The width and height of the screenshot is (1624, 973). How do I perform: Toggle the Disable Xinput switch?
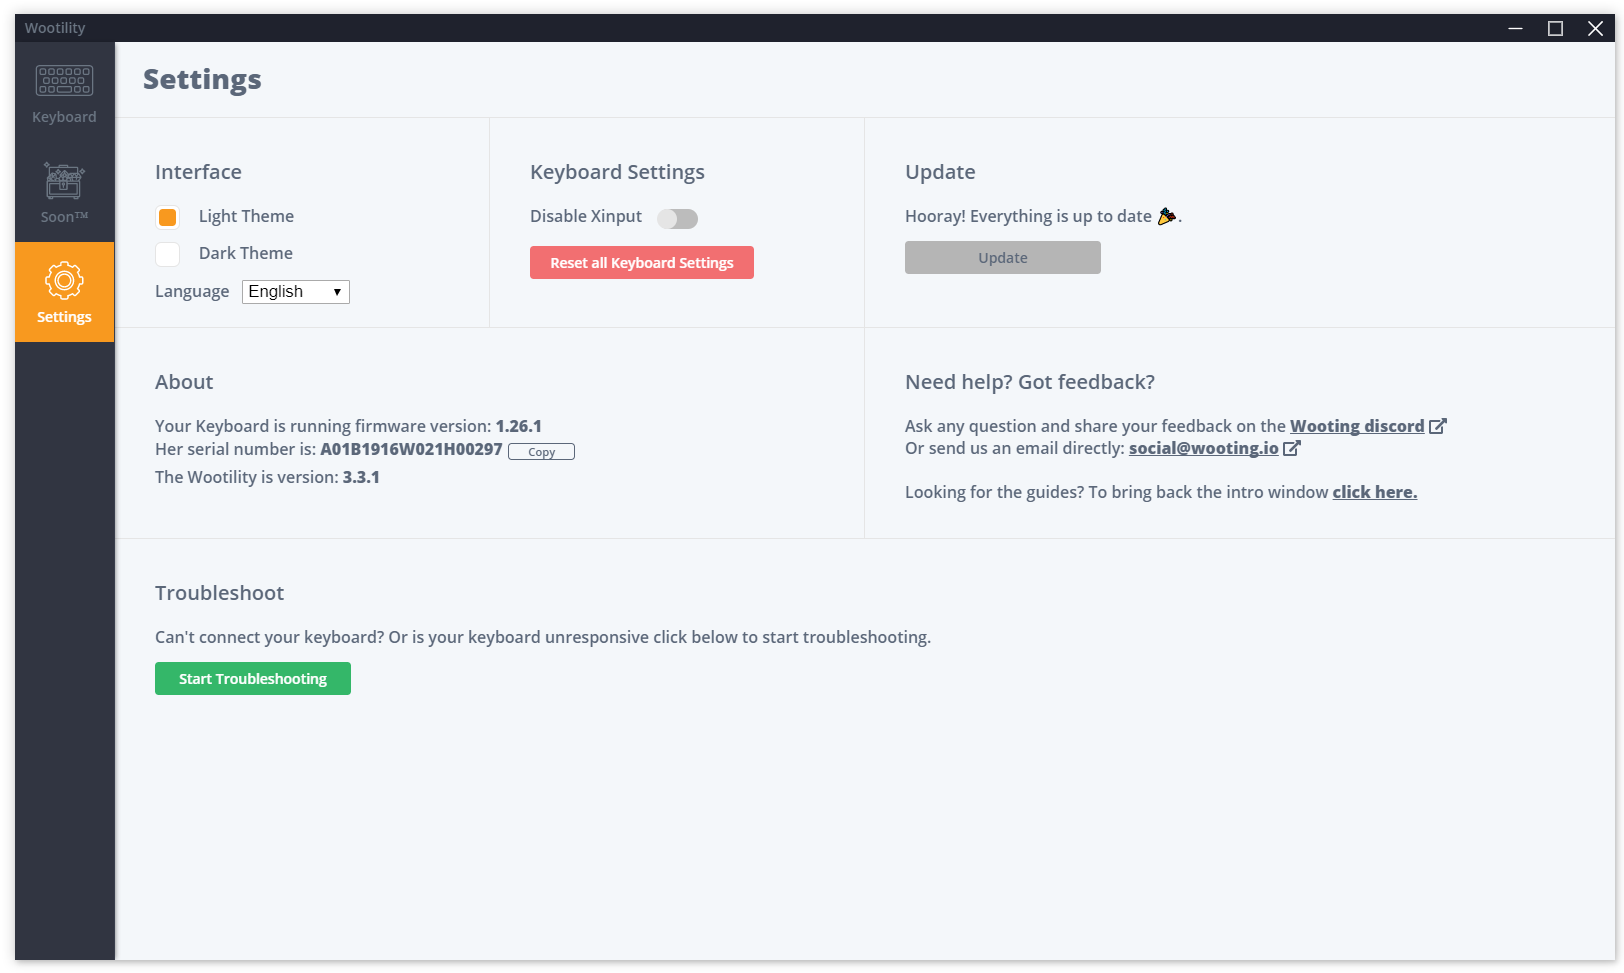(x=677, y=218)
